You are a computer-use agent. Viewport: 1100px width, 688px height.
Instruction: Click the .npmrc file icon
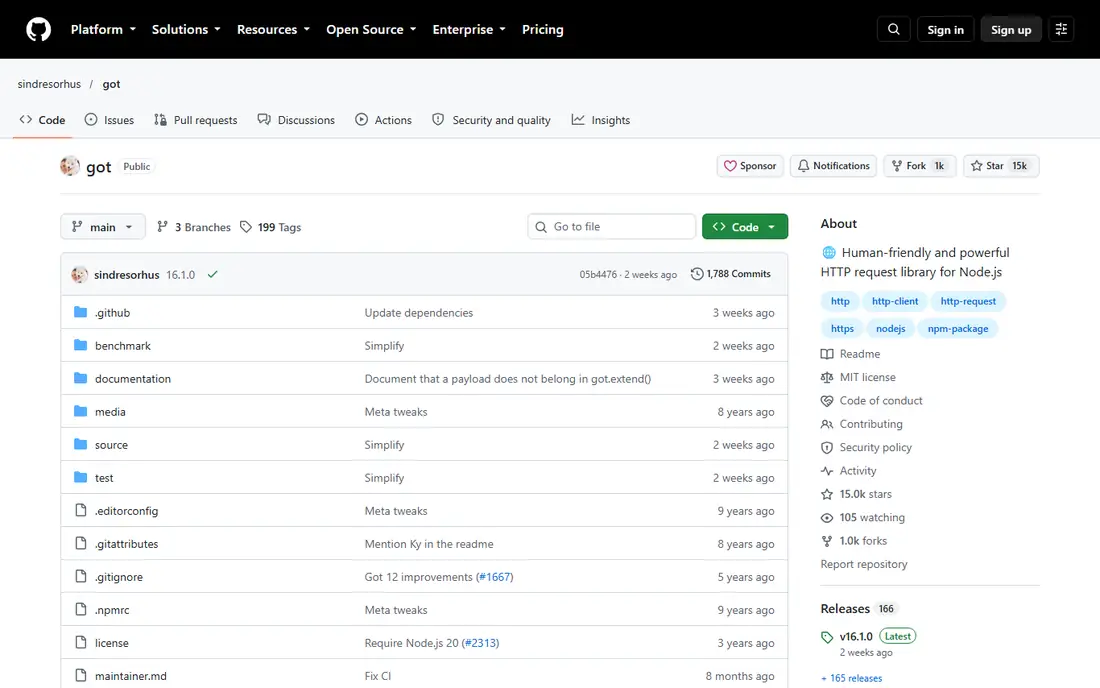(81, 609)
